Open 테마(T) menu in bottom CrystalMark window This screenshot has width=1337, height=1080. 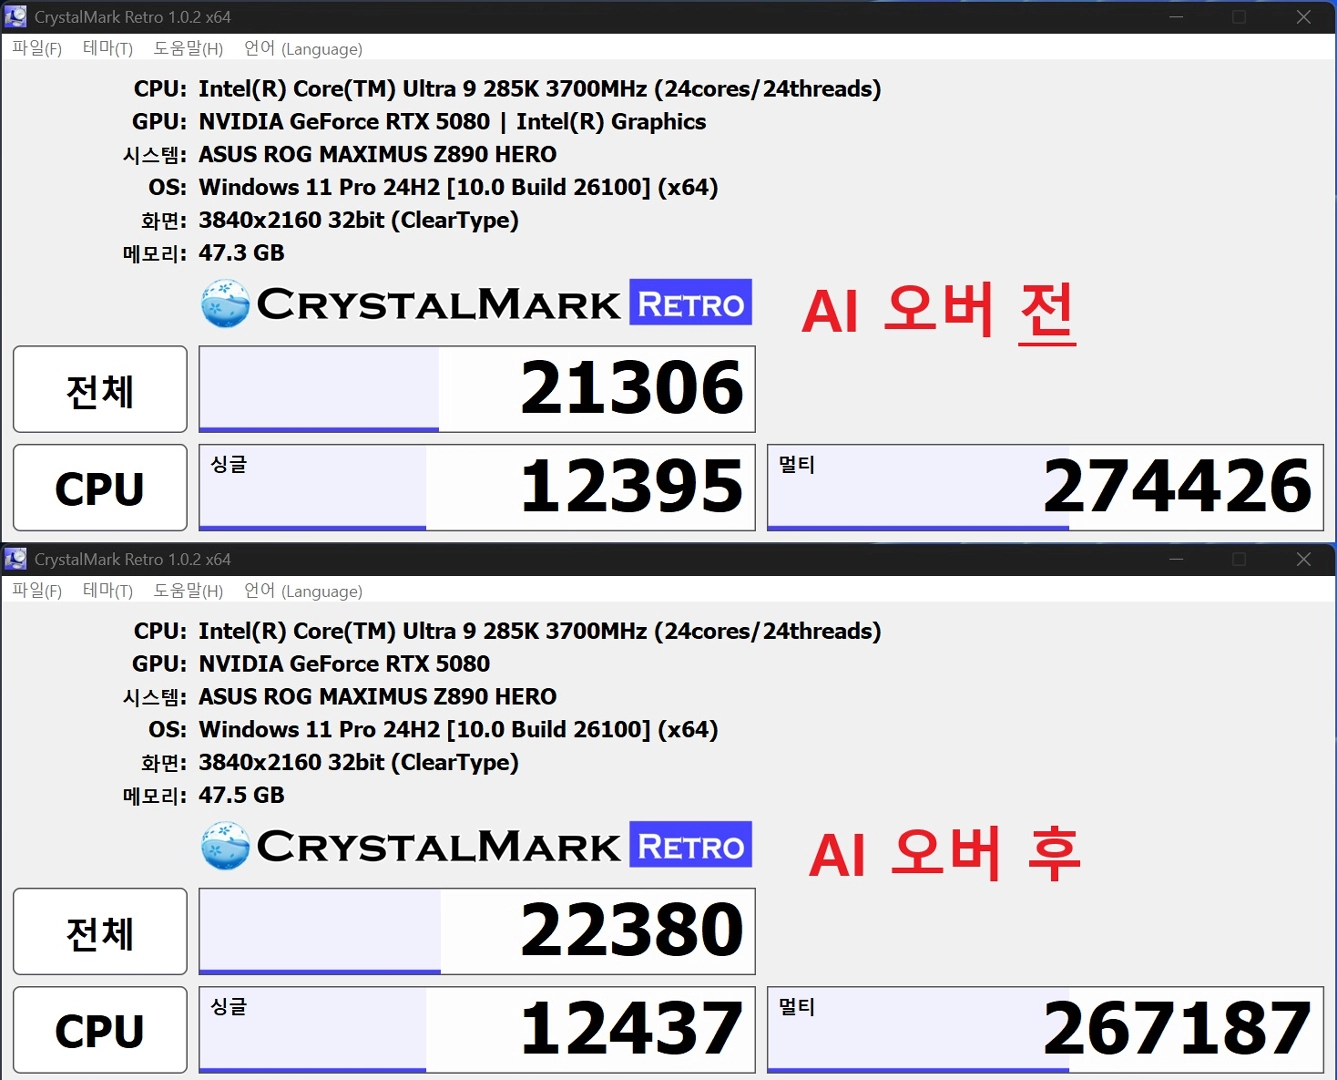(x=108, y=591)
